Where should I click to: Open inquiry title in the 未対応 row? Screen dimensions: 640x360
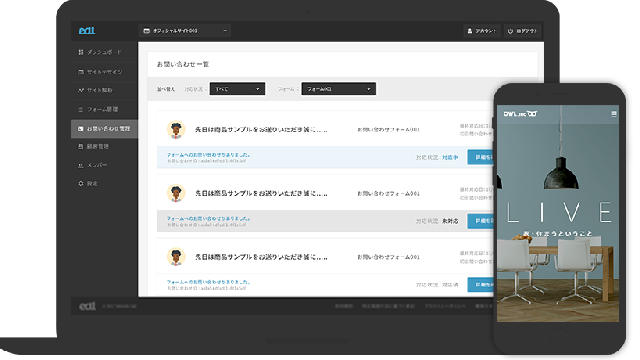pos(261,193)
